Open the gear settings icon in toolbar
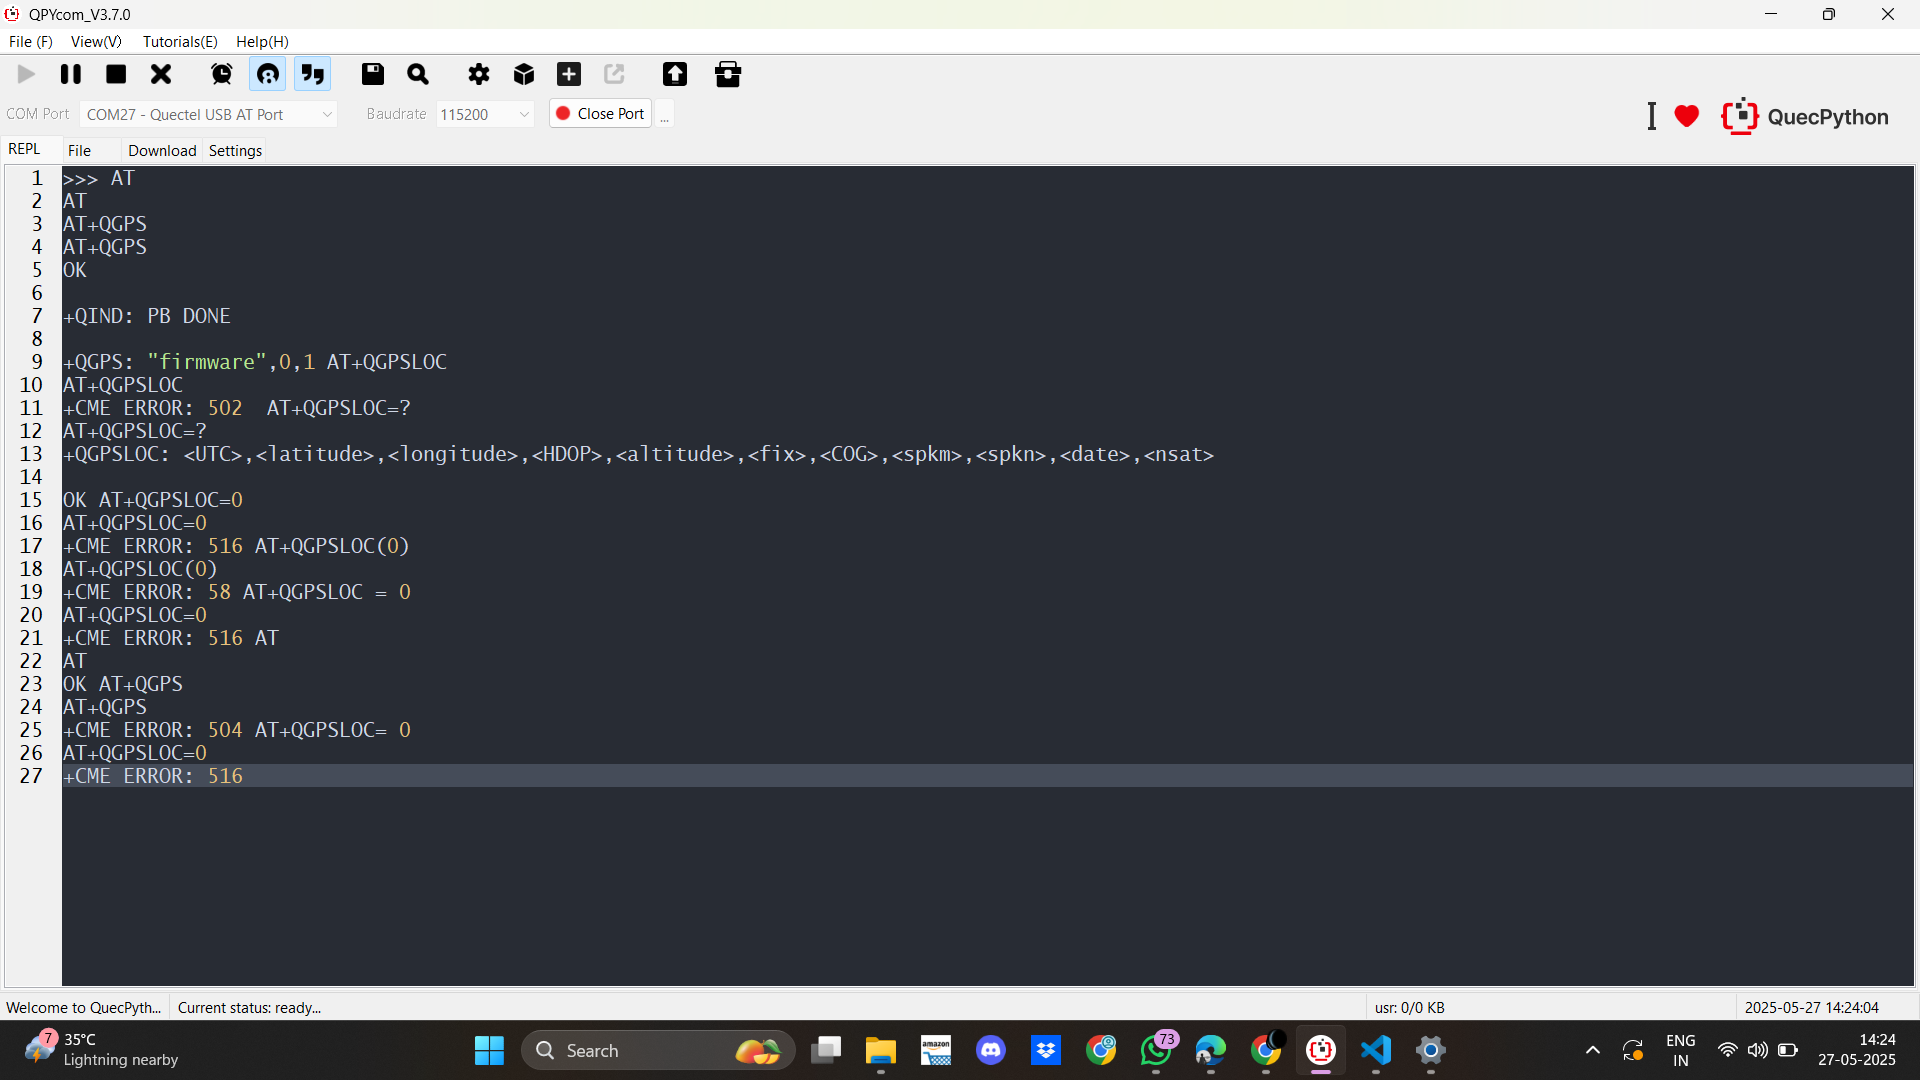Viewport: 1920px width, 1080px height. pos(479,74)
